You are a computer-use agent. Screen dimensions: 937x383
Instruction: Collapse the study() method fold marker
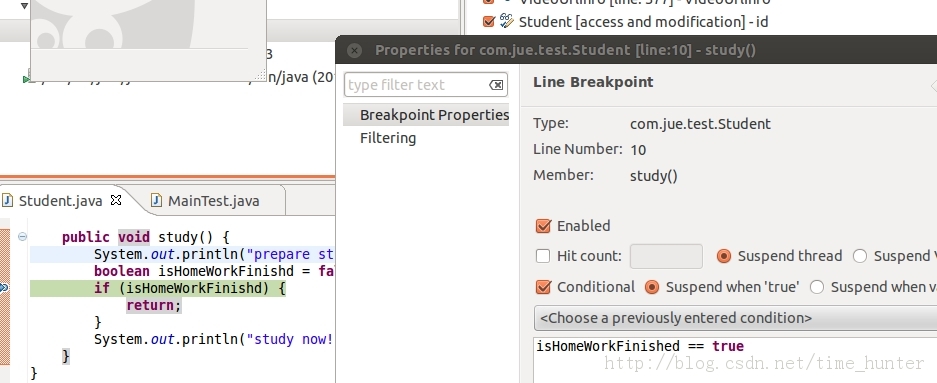point(22,237)
